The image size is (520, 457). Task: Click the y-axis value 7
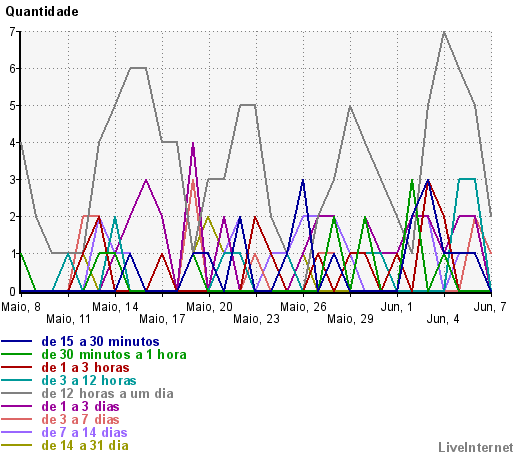[12, 32]
